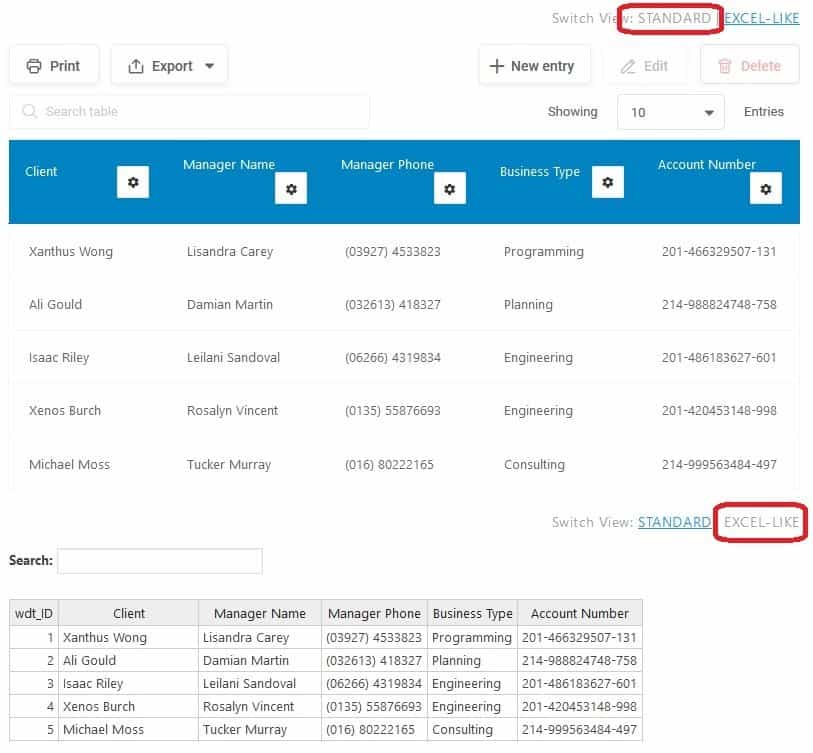
Task: Sort by Manager Name header in blue table
Action: click(x=229, y=164)
